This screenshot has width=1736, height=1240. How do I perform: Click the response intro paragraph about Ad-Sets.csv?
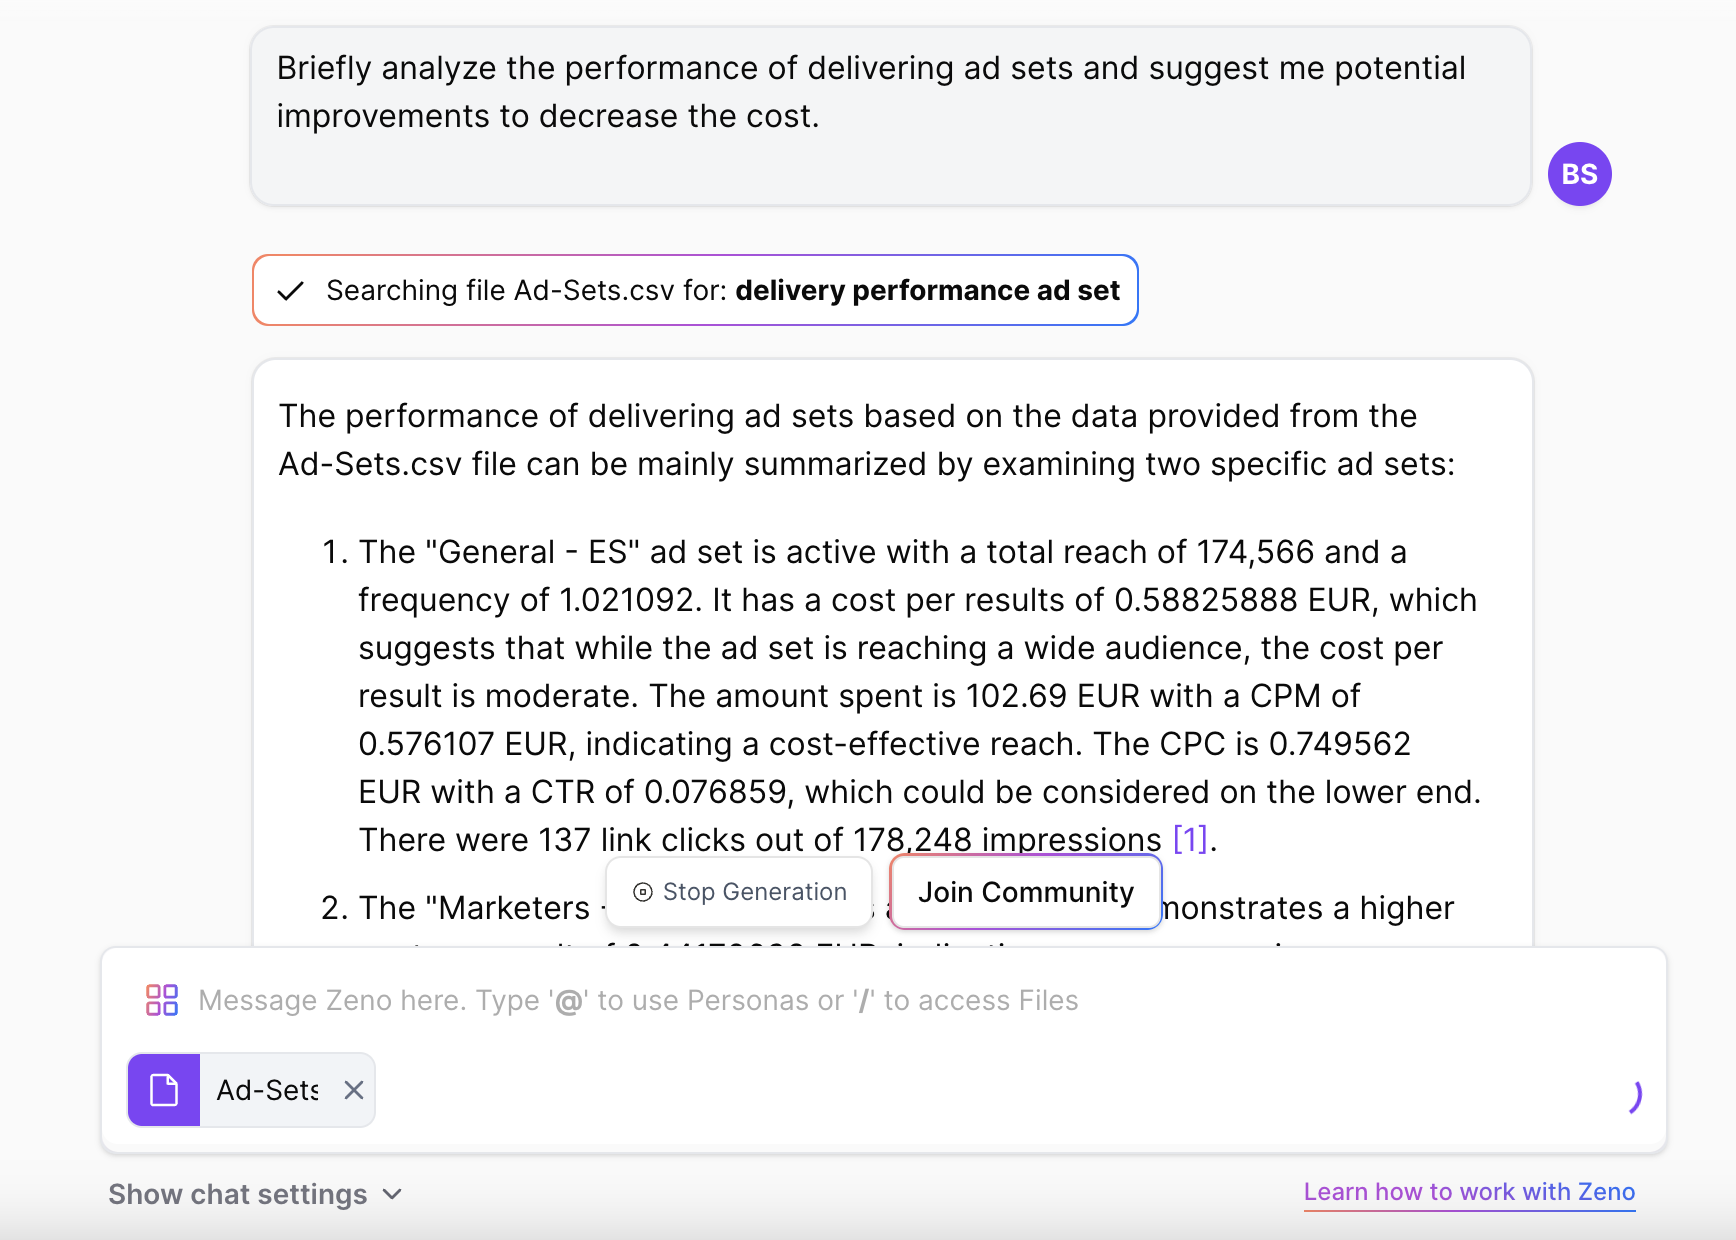866,440
